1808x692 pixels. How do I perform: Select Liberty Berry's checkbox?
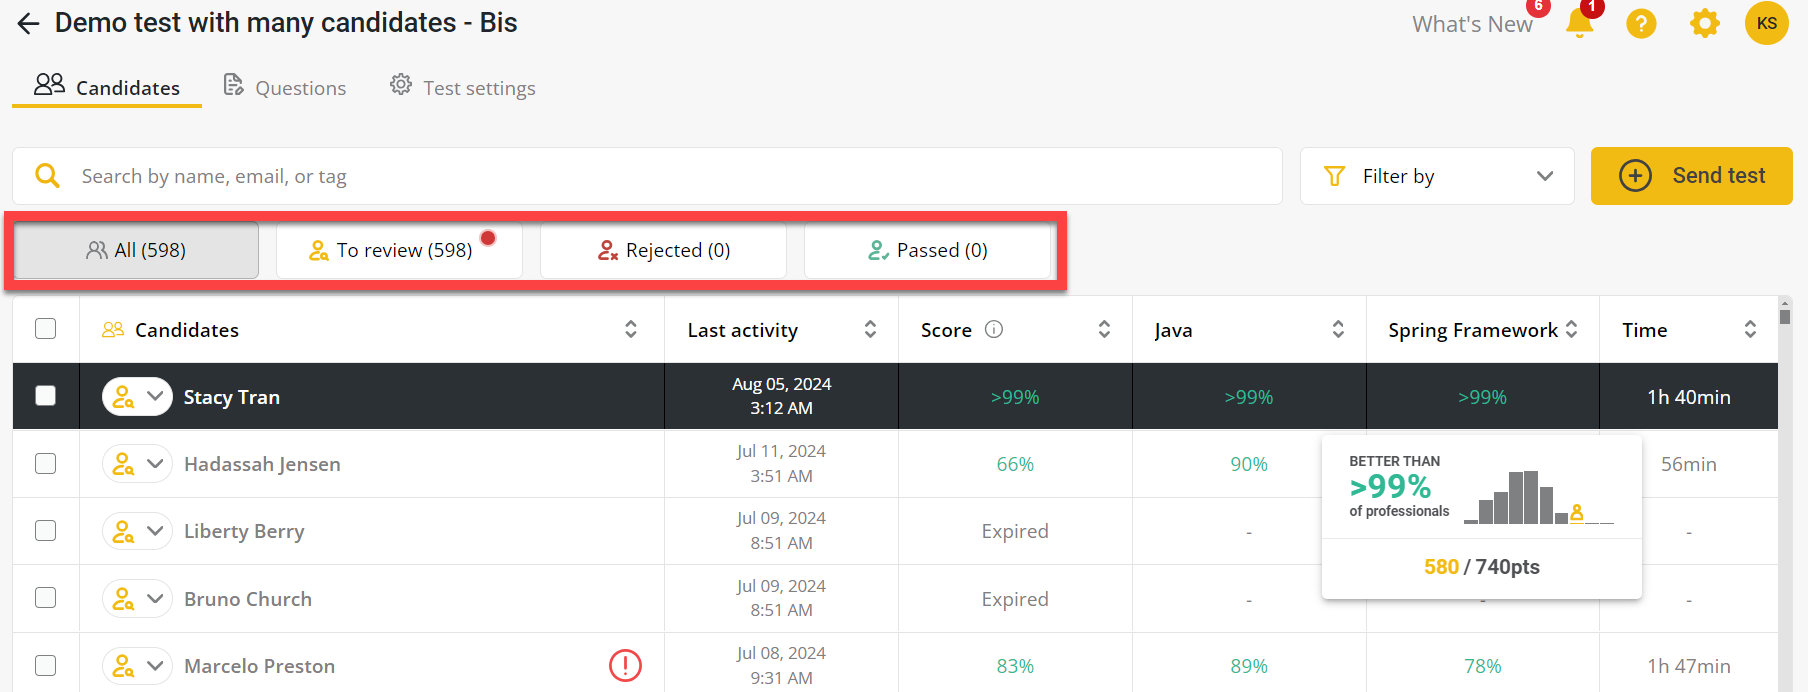pyautogui.click(x=46, y=531)
